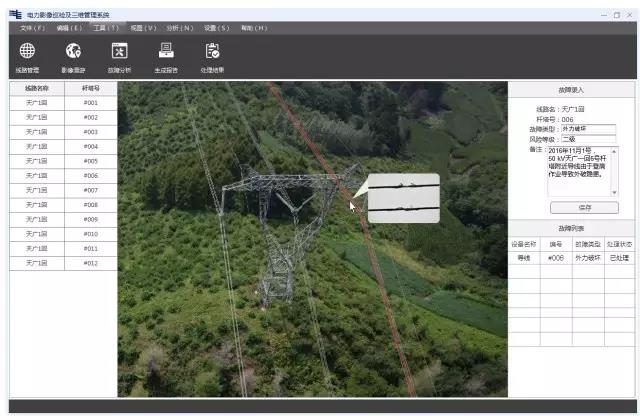This screenshot has height=416, width=640.
Task: Open the 编辑(E) menu
Action: [x=68, y=28]
